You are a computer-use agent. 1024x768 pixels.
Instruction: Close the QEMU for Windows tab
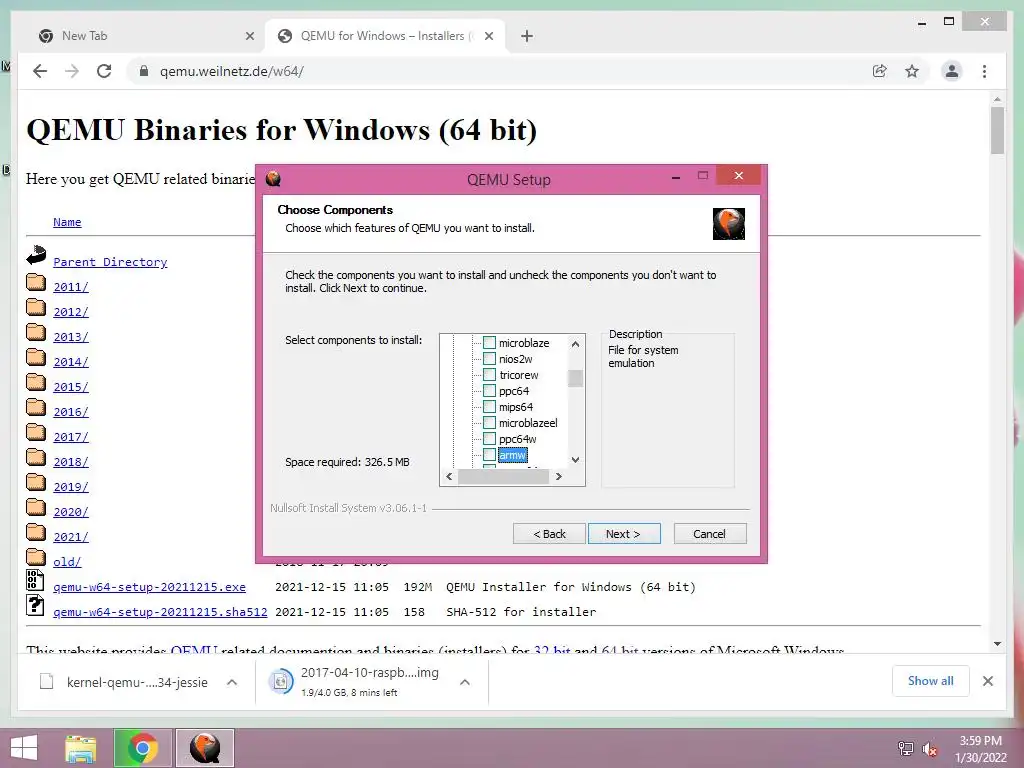[x=488, y=36]
